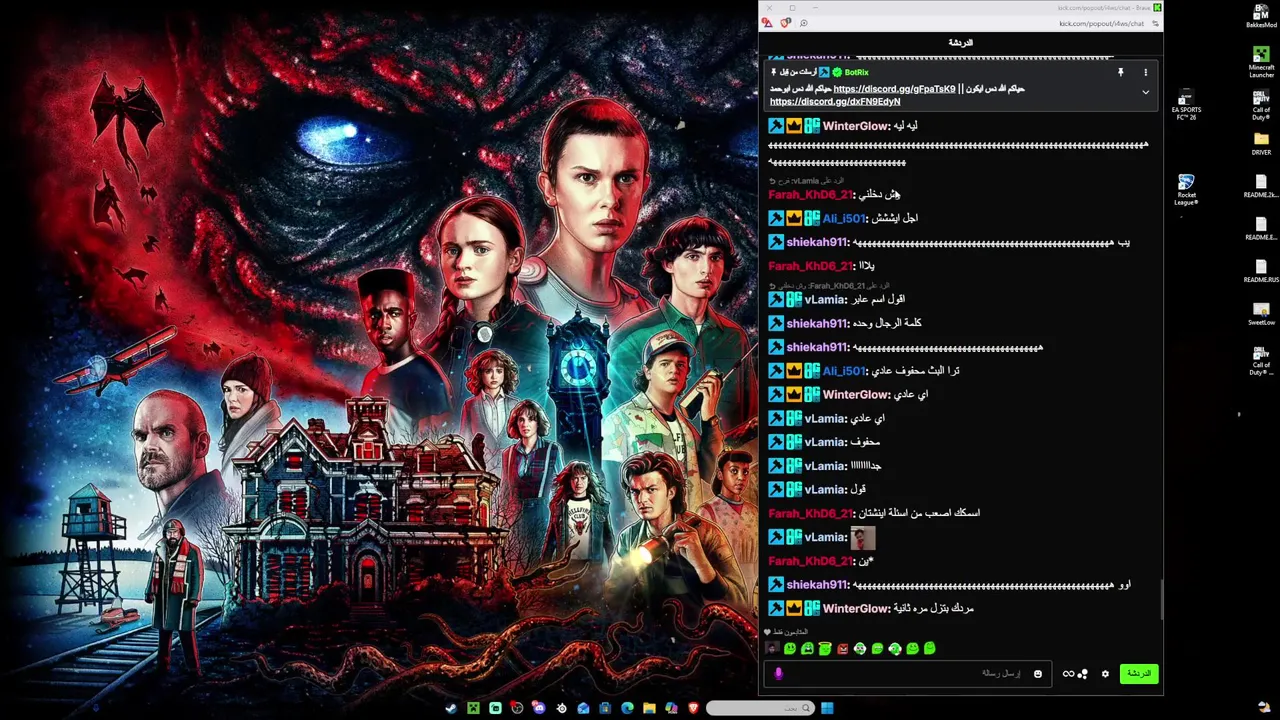Image resolution: width=1280 pixels, height=720 pixels.
Task: Click the WinterGlow username at top of chat
Action: pos(855,126)
